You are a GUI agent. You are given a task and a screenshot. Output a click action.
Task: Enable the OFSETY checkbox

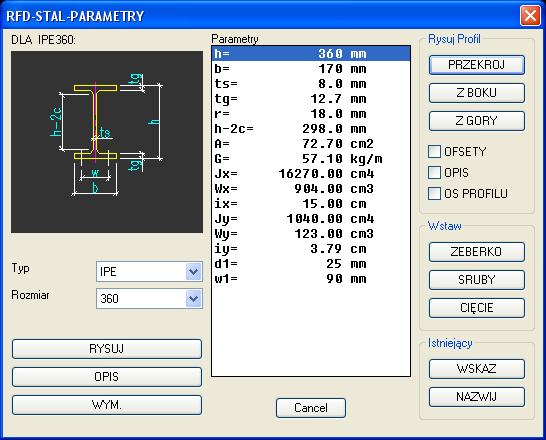pyautogui.click(x=434, y=152)
